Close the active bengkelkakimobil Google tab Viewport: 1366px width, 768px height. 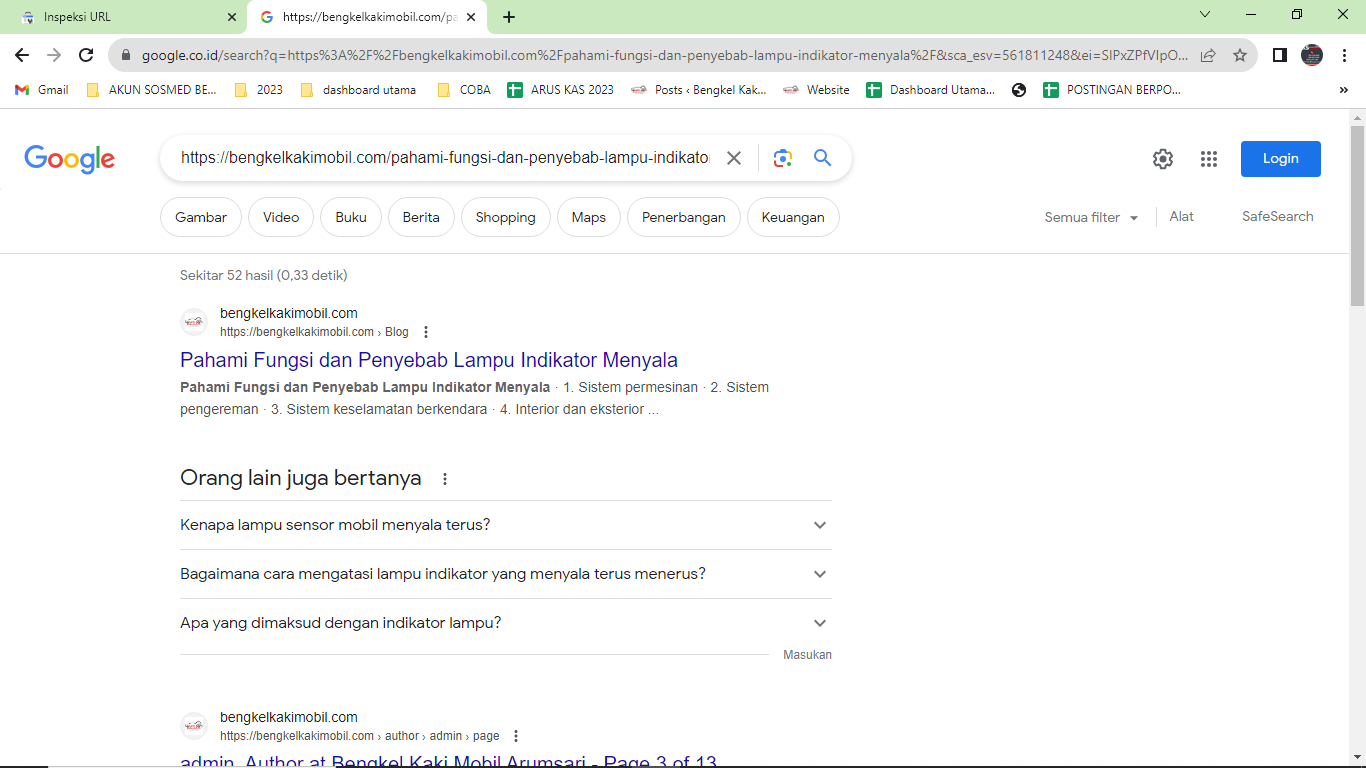click(471, 17)
